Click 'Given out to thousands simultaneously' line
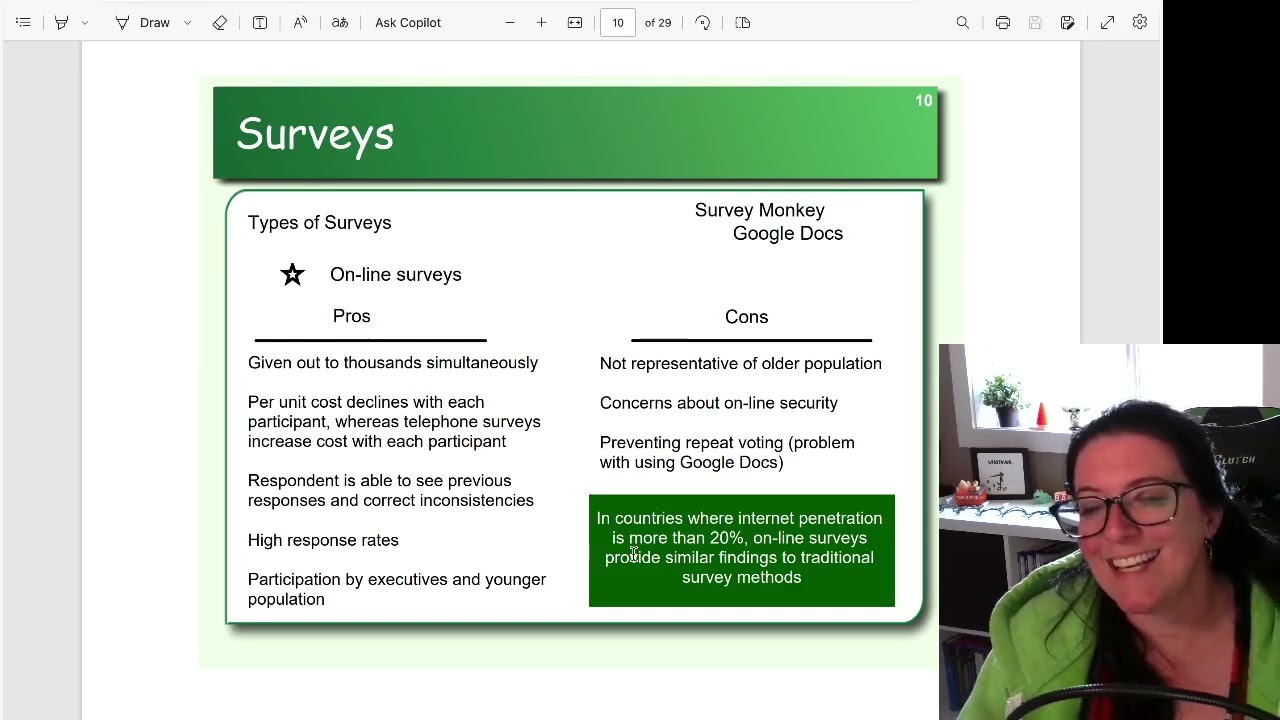 coord(393,363)
